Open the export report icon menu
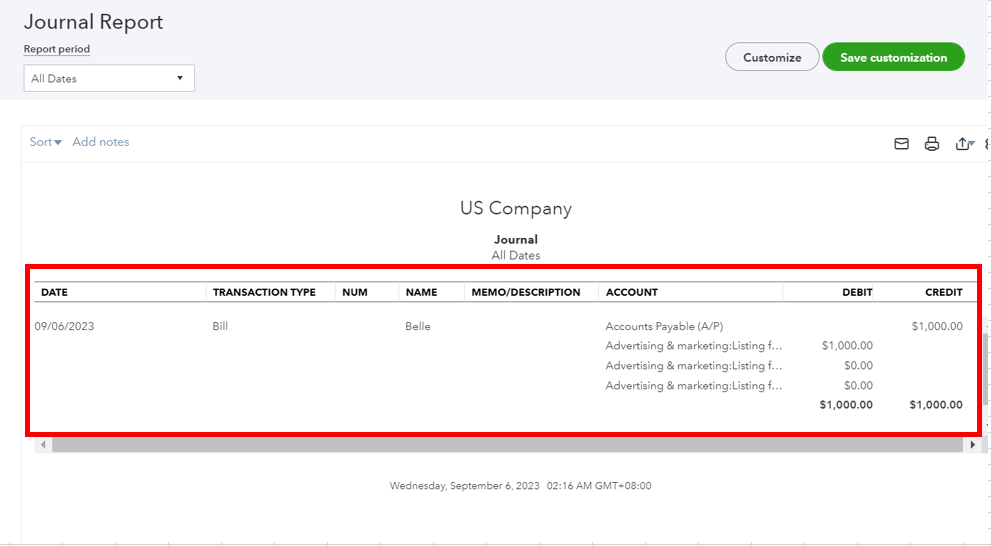991x546 pixels. coord(964,144)
